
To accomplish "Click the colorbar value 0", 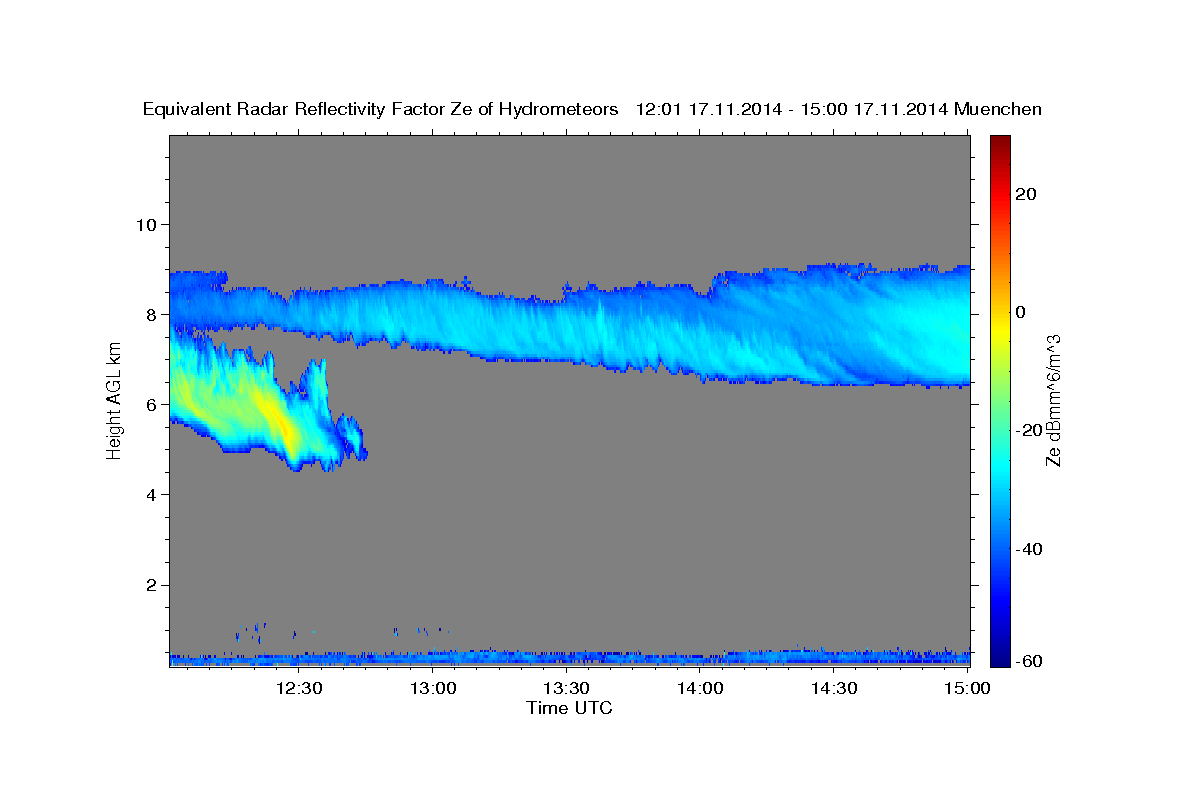I will click(1021, 312).
